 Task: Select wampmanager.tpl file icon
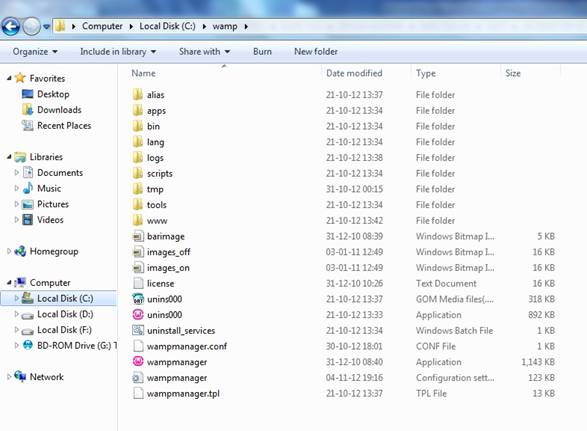click(x=138, y=393)
